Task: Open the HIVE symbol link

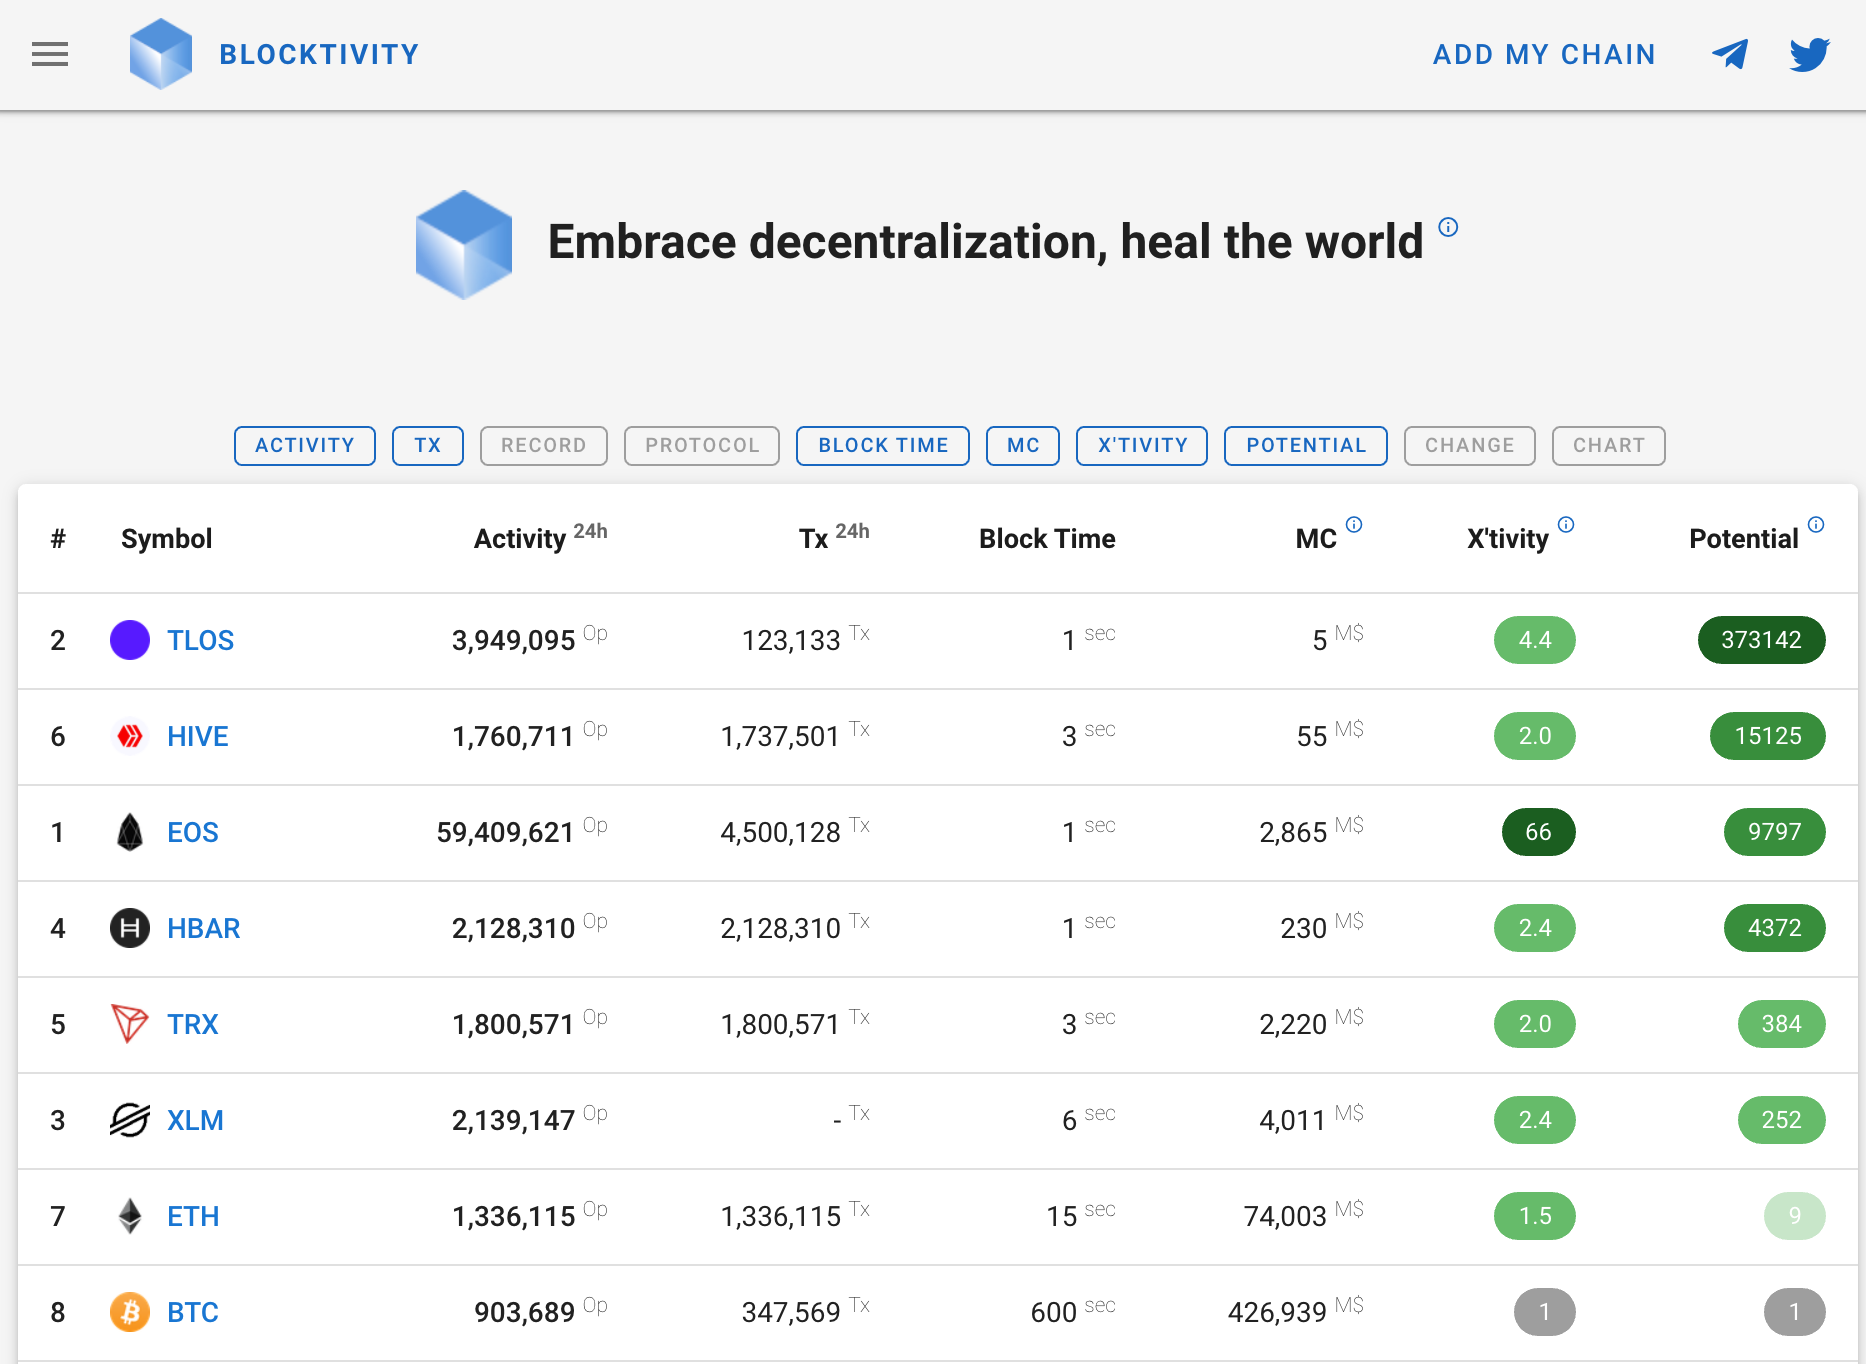Action: click(198, 736)
